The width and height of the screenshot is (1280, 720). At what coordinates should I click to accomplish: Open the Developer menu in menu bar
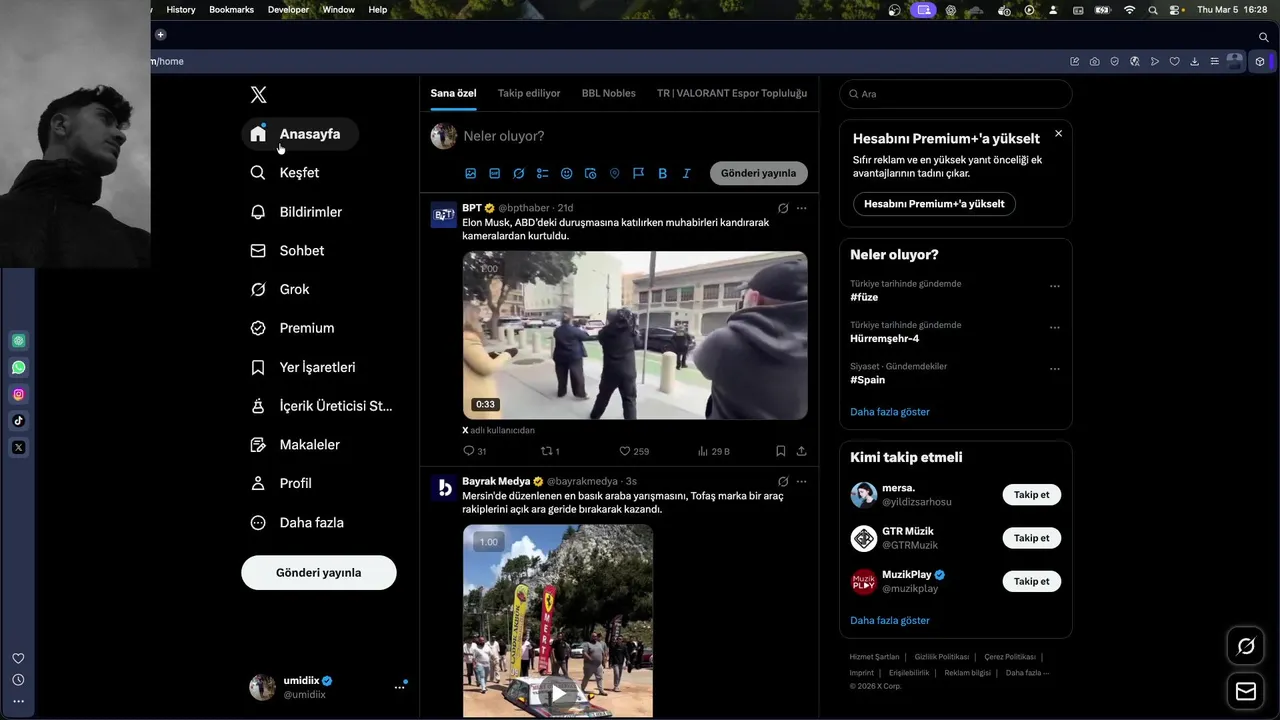click(x=288, y=9)
